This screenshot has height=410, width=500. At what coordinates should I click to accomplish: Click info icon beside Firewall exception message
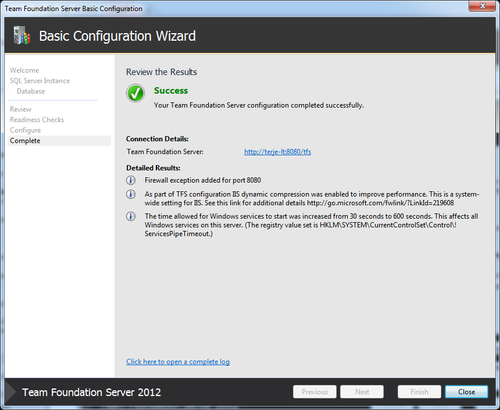click(x=131, y=180)
